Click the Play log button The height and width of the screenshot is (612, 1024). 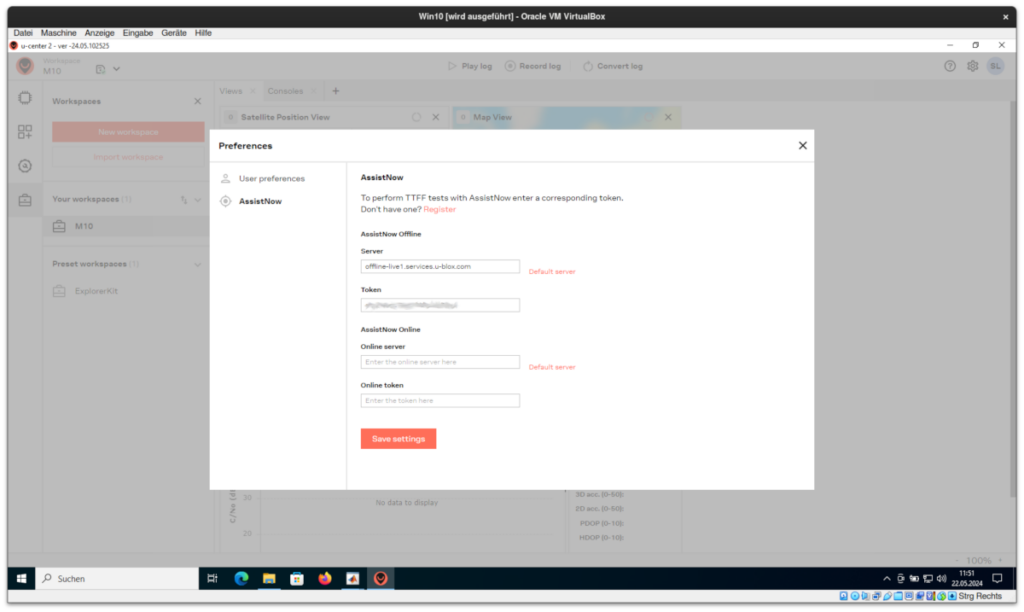pos(470,66)
